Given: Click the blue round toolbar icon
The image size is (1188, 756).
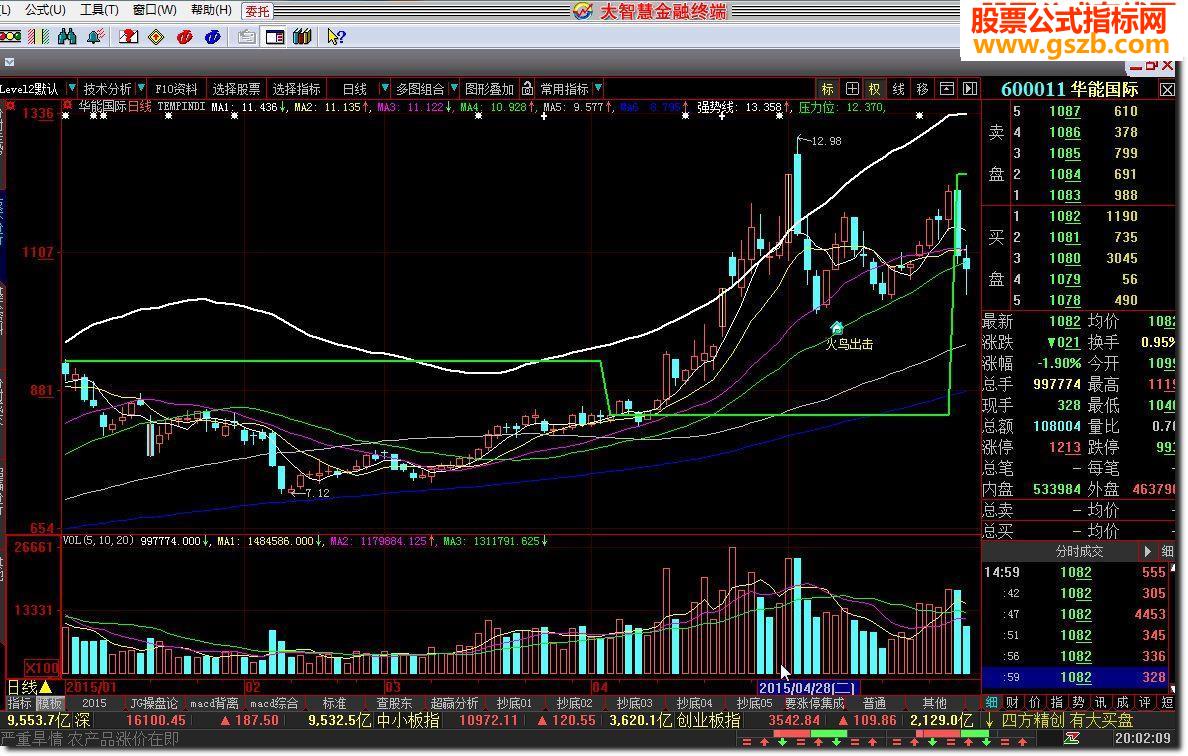Looking at the screenshot, I should pyautogui.click(x=213, y=36).
